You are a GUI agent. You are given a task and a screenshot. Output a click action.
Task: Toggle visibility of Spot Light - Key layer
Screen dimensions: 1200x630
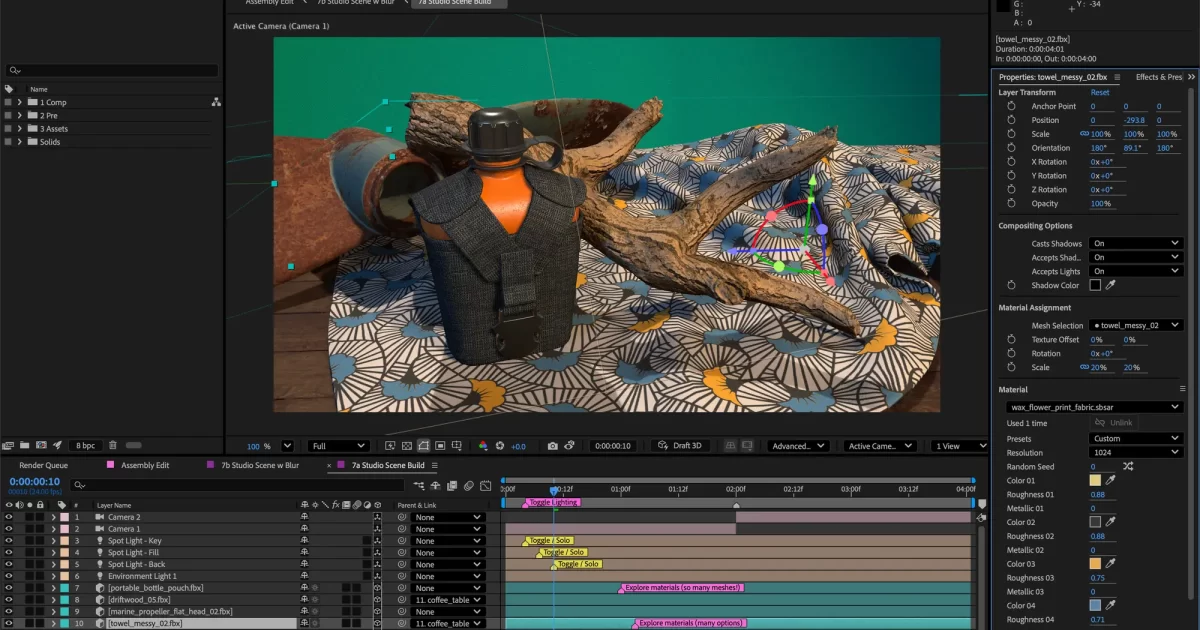click(x=9, y=541)
